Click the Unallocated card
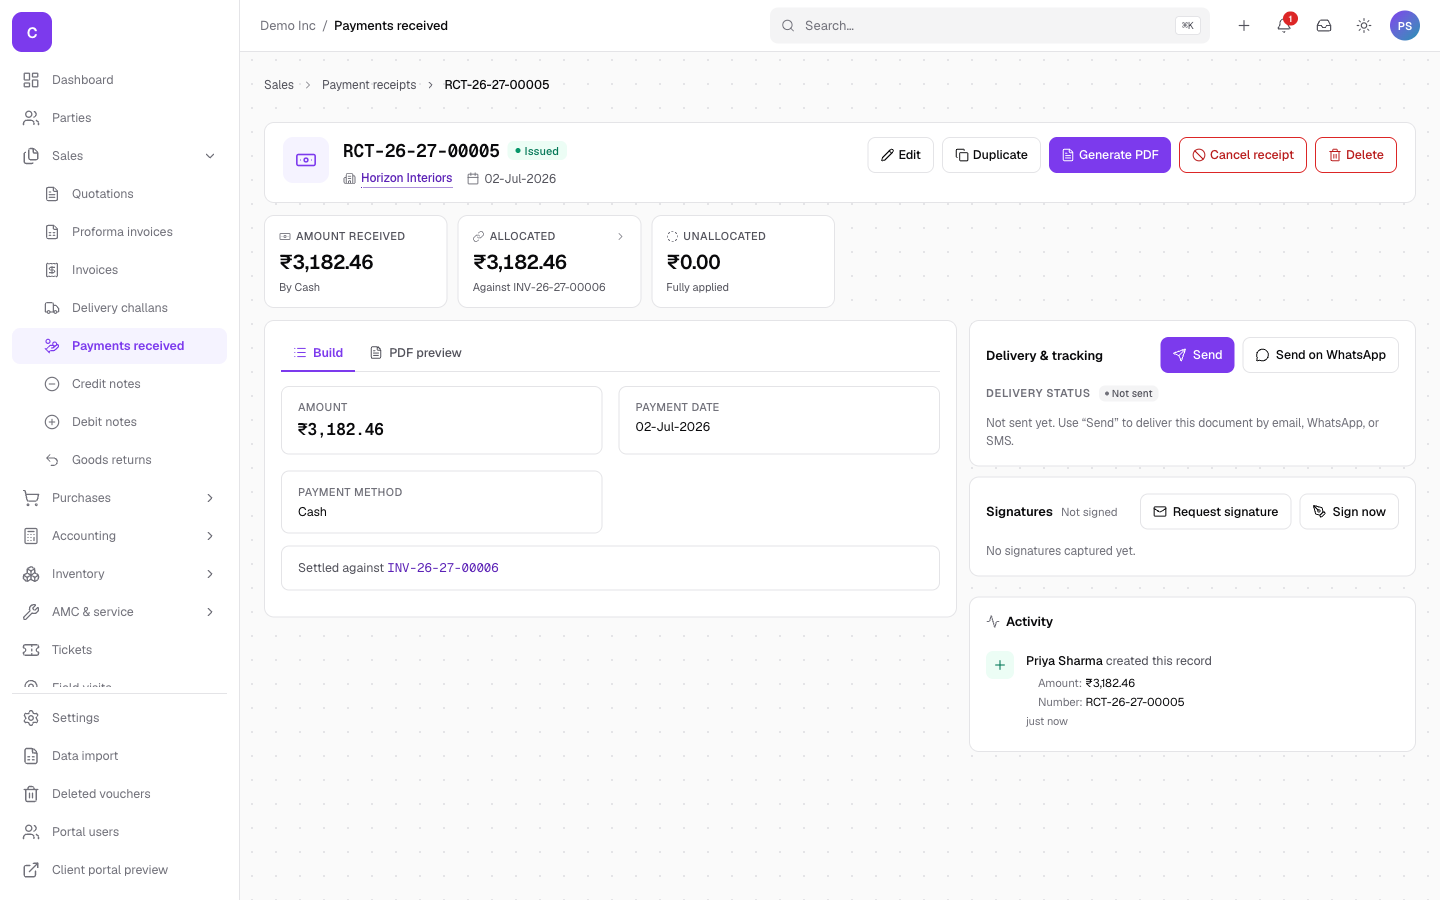The width and height of the screenshot is (1440, 900). (x=743, y=262)
